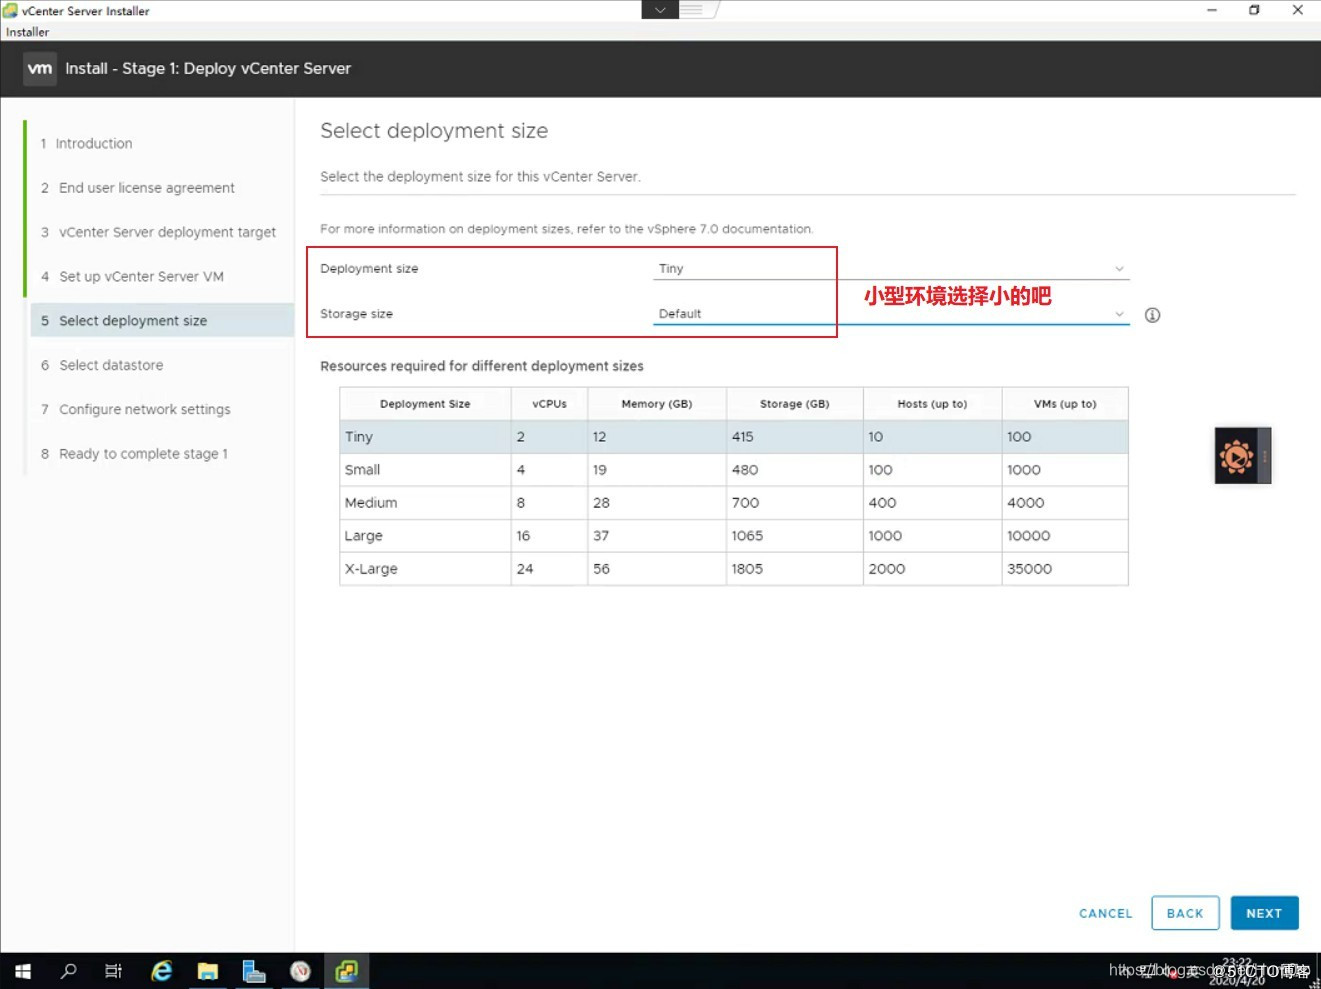Click the vCenter Server Installer title icon

click(x=10, y=10)
